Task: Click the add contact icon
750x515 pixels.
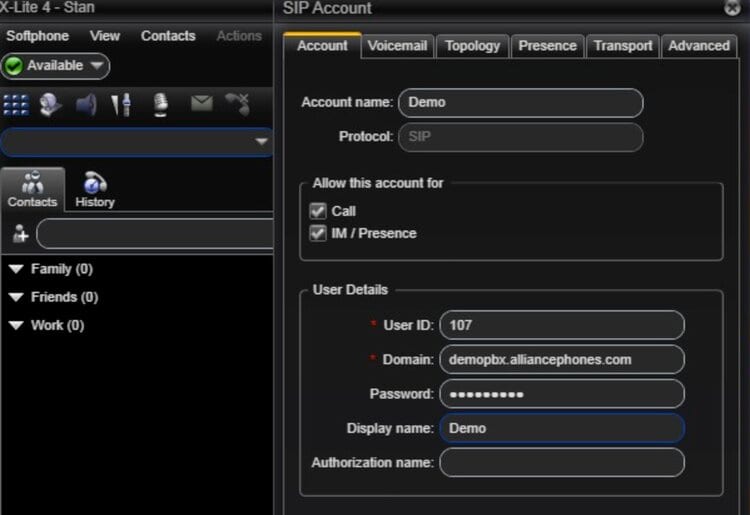Action: coord(20,234)
